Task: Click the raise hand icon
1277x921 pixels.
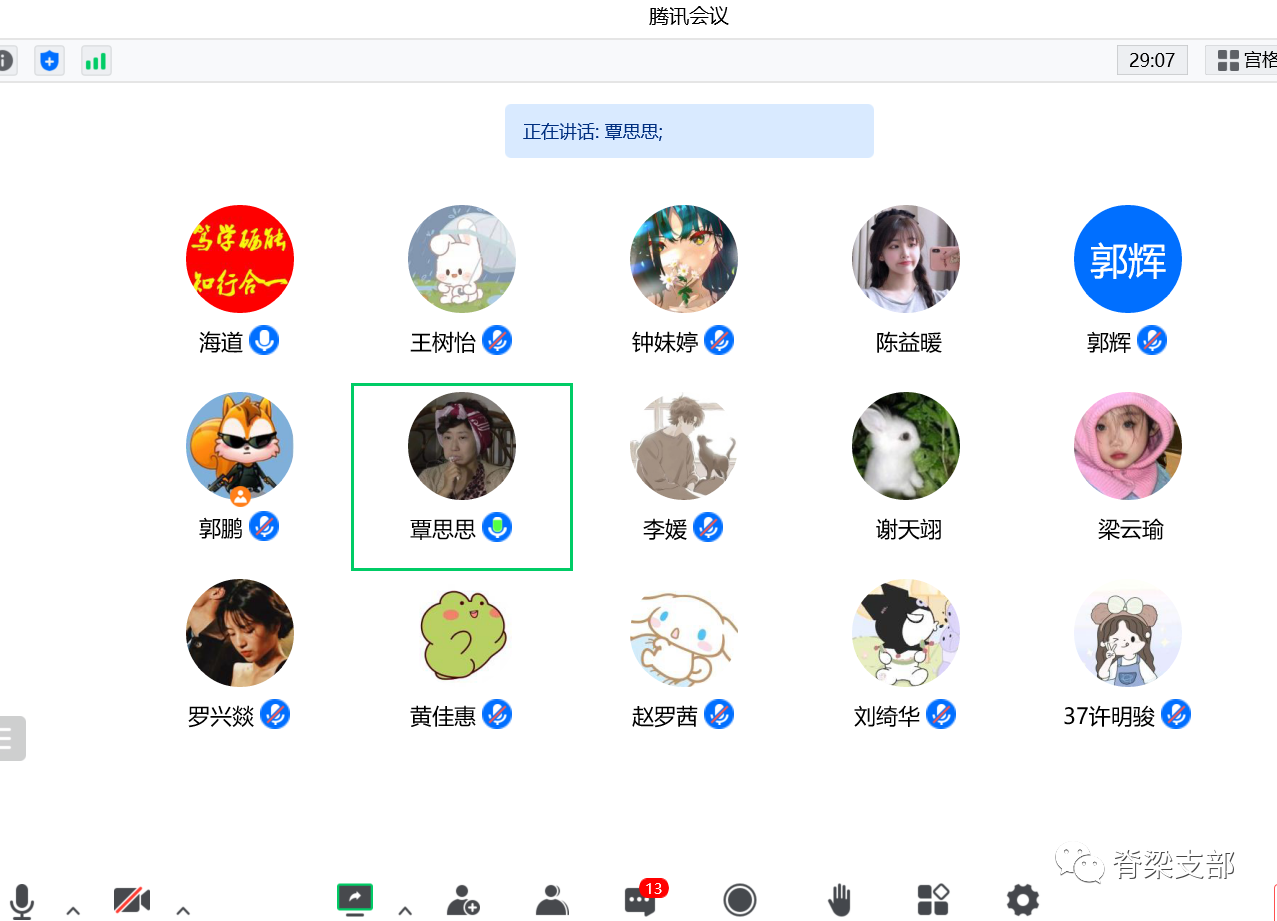Action: (840, 900)
